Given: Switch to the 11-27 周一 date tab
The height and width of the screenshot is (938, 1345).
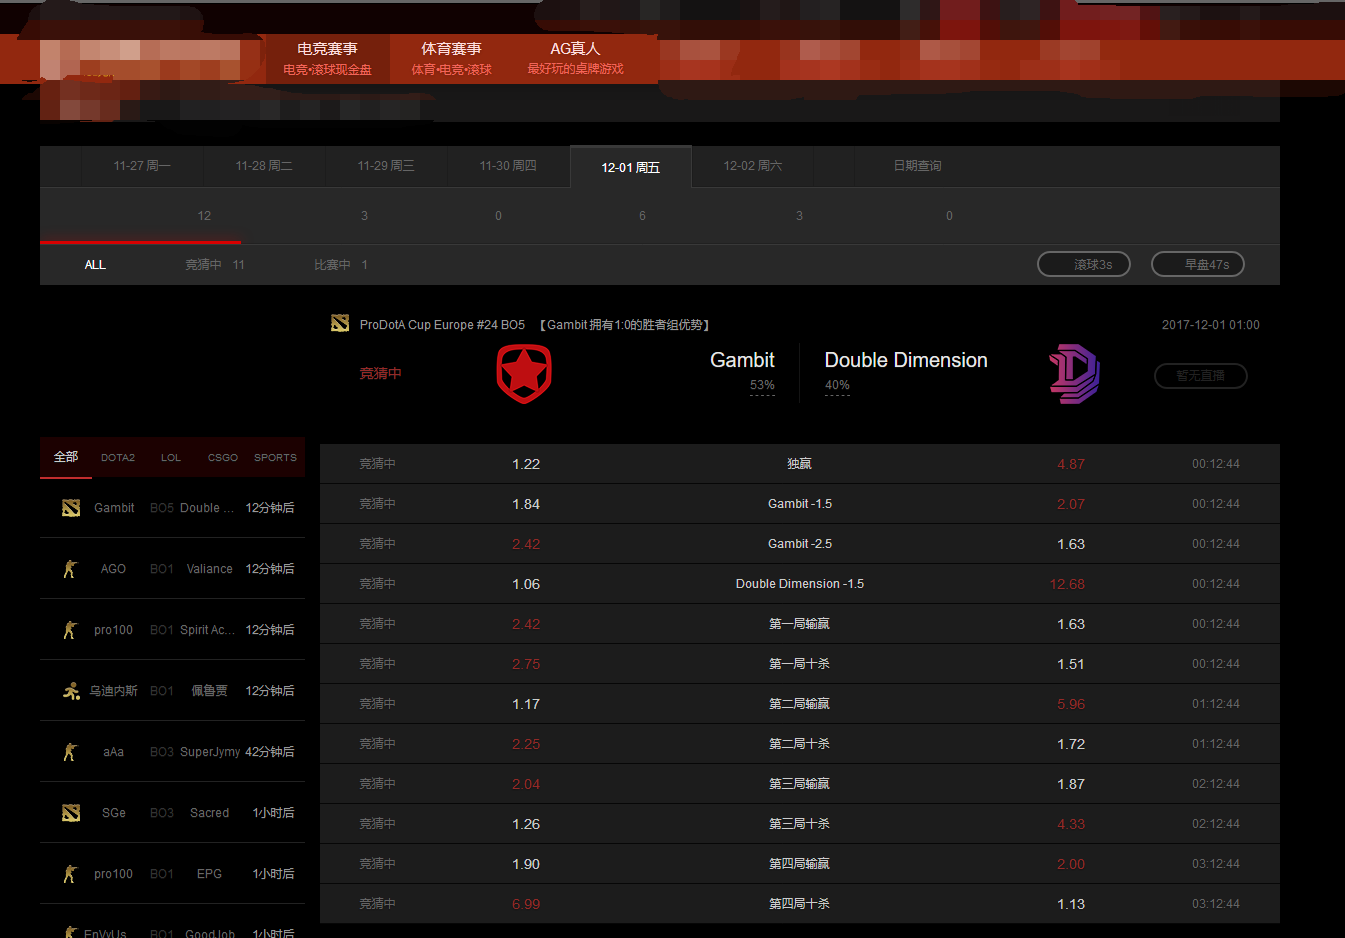Looking at the screenshot, I should 142,166.
